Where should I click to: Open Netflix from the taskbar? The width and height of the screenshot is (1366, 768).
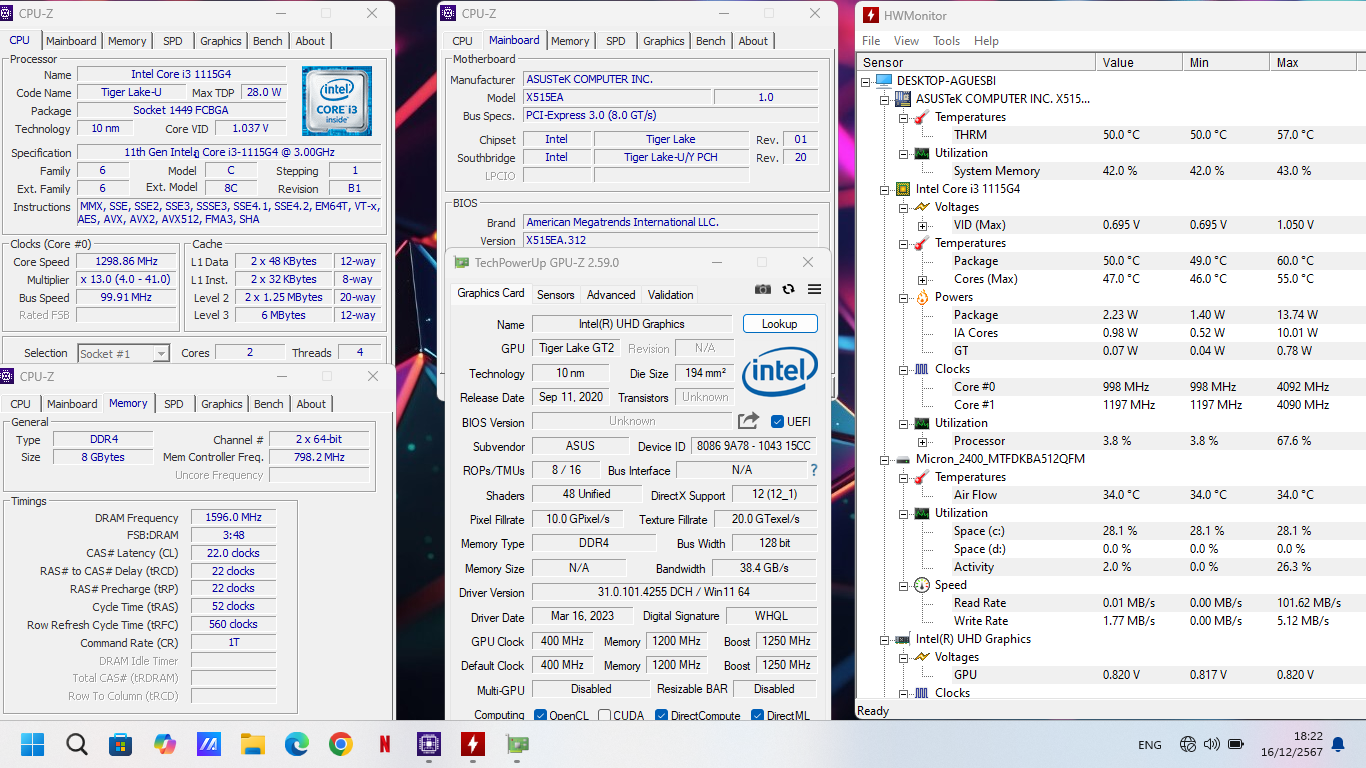pyautogui.click(x=385, y=744)
